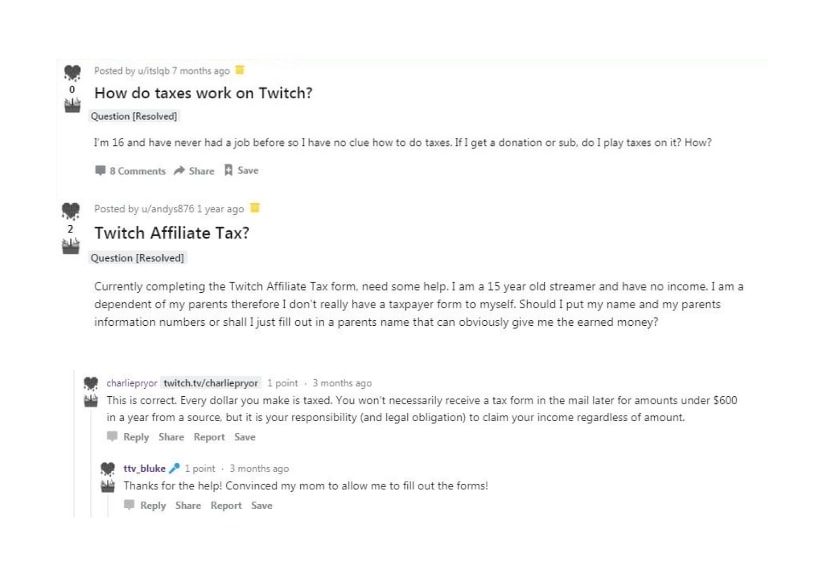Report ttv_bluke's reply
The width and height of the screenshot is (825, 563).
coord(226,505)
